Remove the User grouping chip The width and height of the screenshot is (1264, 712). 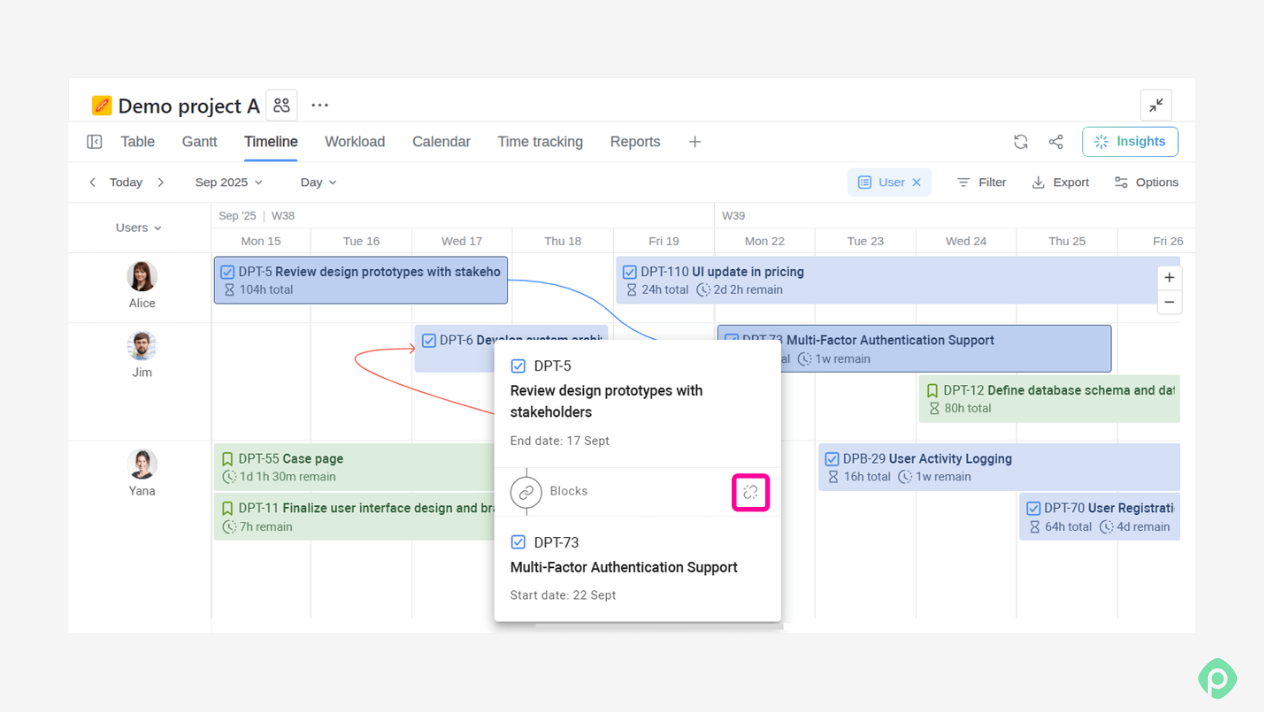[x=916, y=182]
